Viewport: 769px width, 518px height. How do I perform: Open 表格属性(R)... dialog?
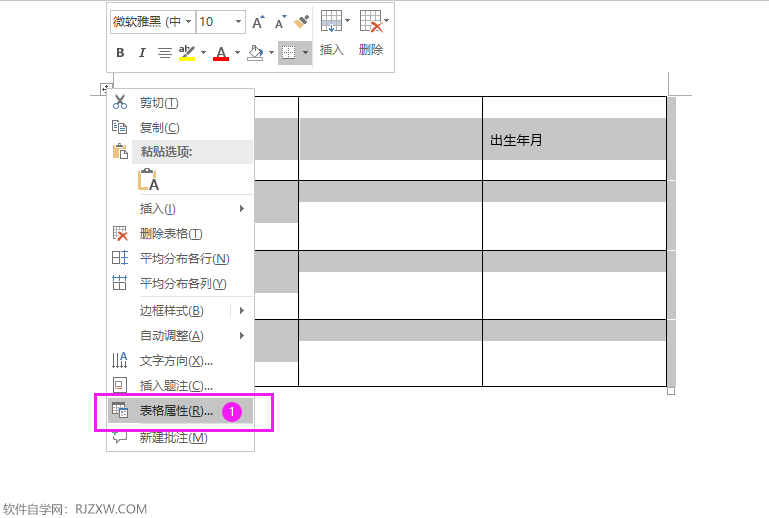click(180, 411)
